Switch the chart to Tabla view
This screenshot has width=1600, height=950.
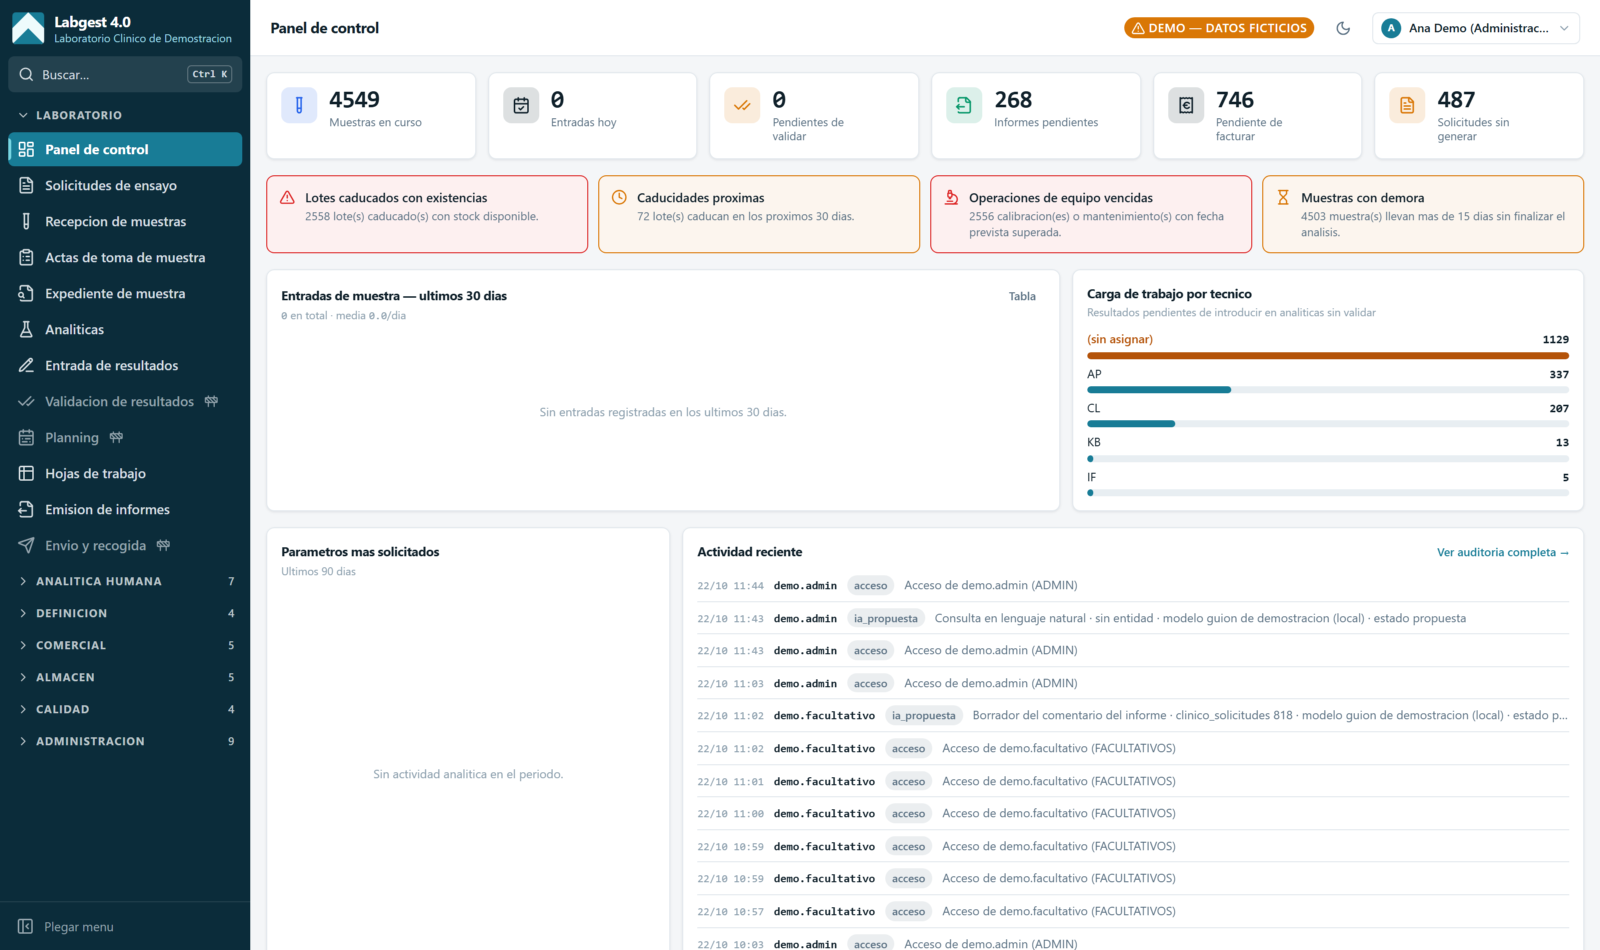pos(1022,296)
